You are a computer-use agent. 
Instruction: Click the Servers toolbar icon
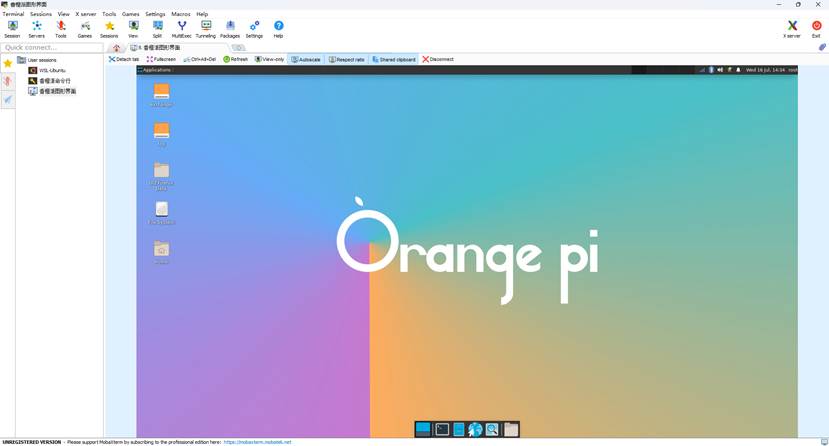36,29
